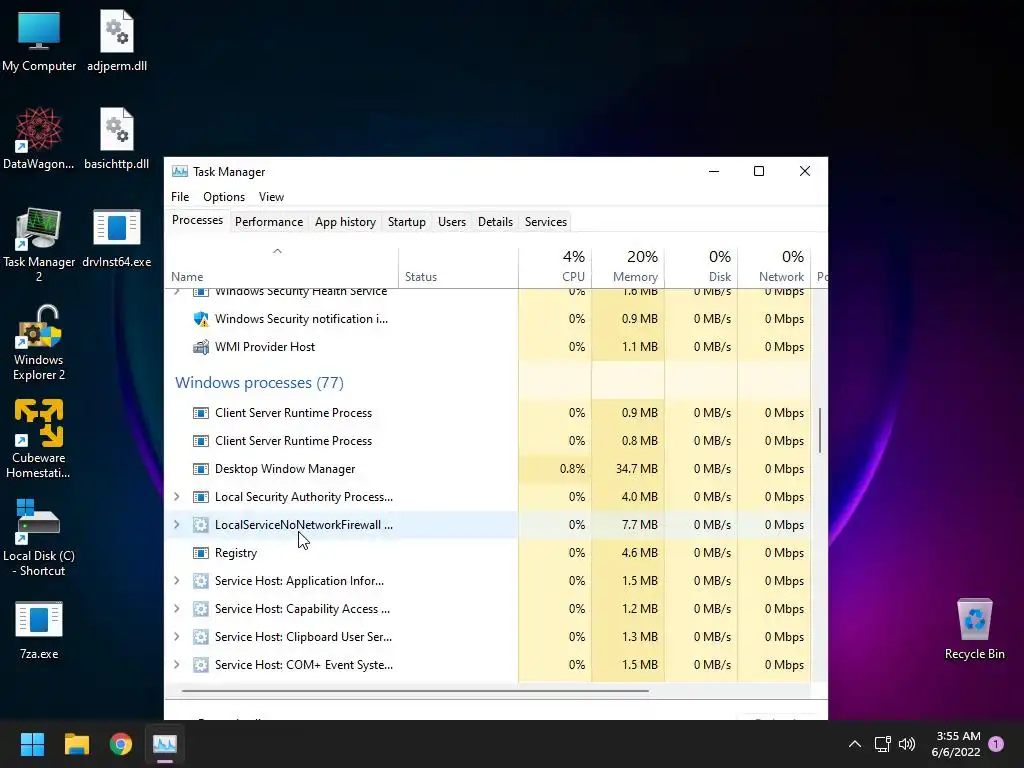Viewport: 1024px width, 768px height.
Task: Click WMI Provider Host process icon
Action: click(200, 347)
